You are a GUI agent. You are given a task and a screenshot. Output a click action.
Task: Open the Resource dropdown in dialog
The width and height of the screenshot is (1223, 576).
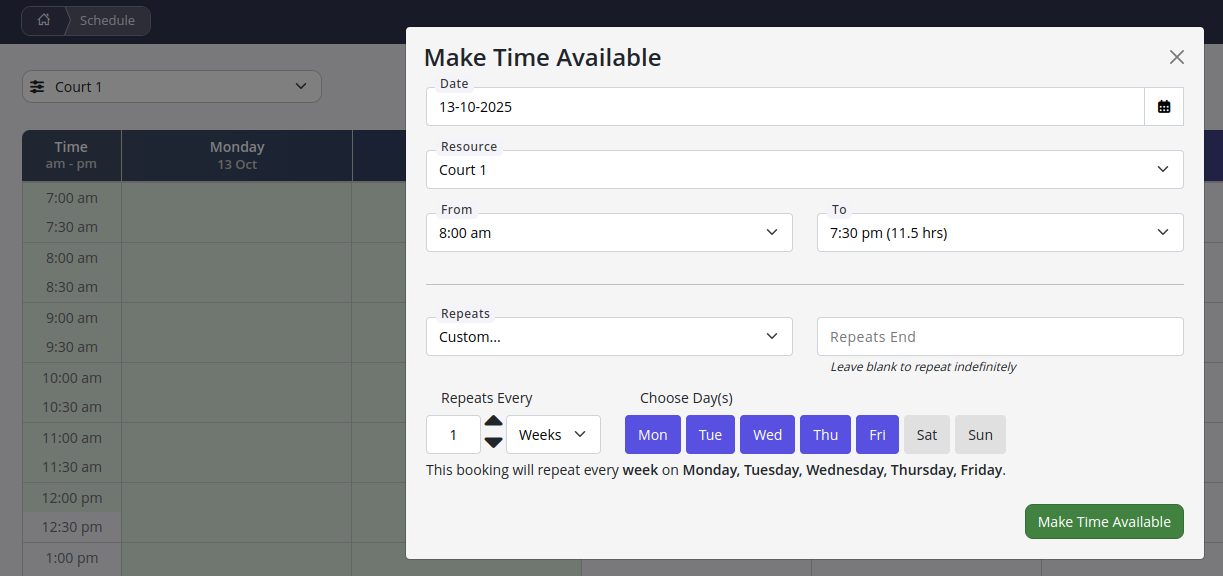pyautogui.click(x=804, y=170)
